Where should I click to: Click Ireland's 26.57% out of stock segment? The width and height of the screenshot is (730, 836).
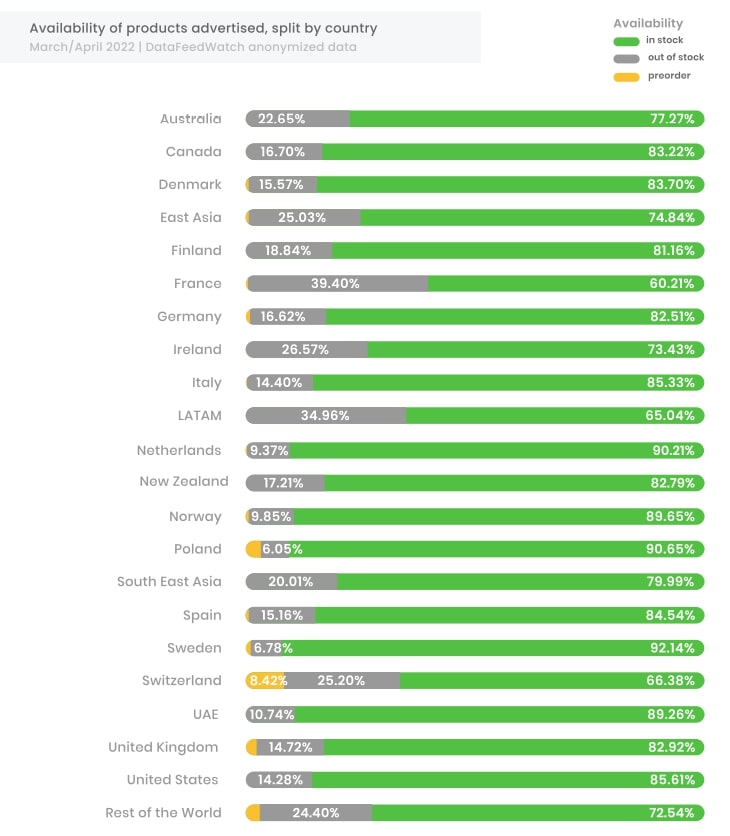pyautogui.click(x=306, y=350)
